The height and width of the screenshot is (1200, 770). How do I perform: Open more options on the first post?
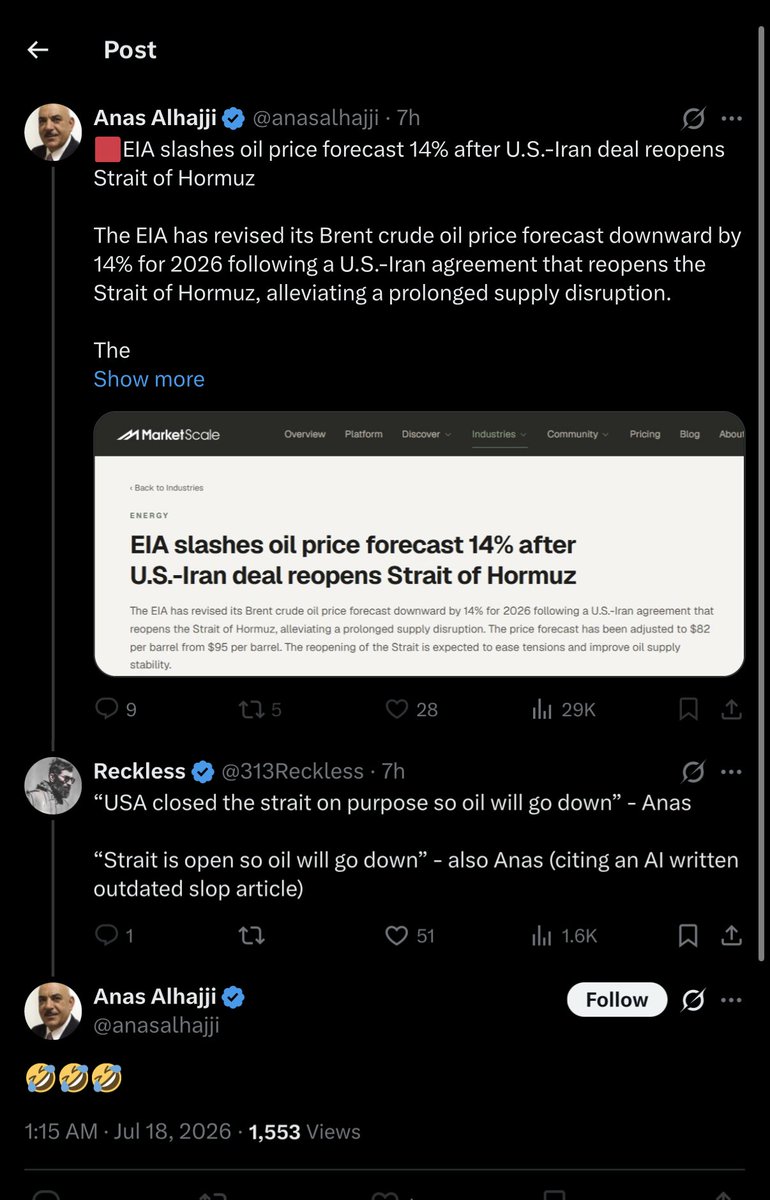coord(731,119)
